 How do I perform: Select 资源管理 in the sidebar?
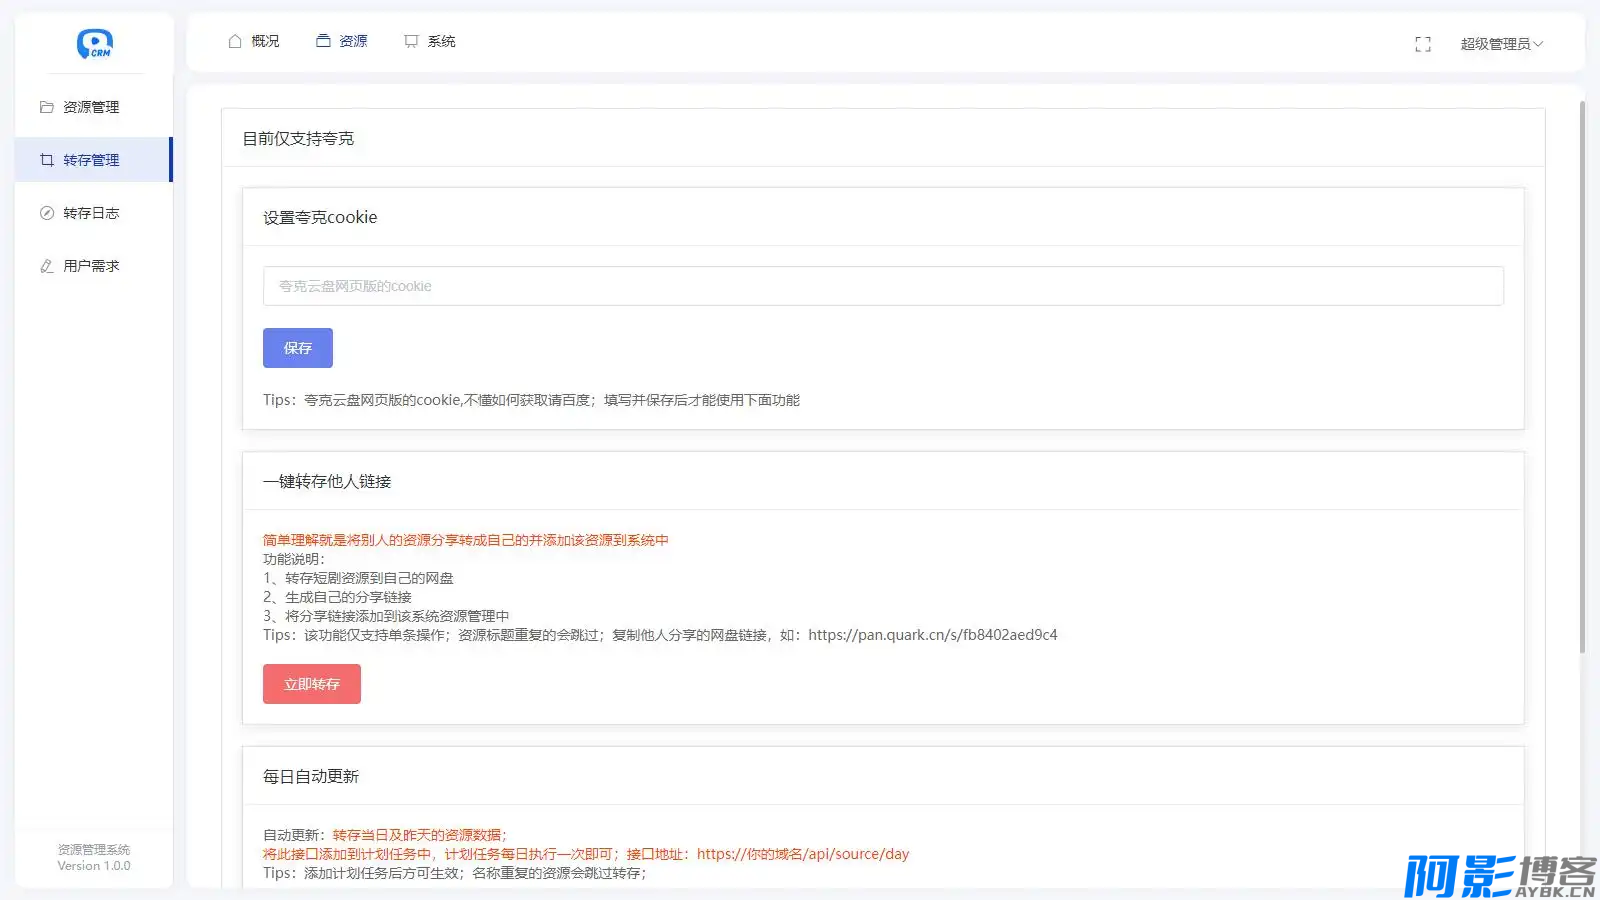pos(94,107)
